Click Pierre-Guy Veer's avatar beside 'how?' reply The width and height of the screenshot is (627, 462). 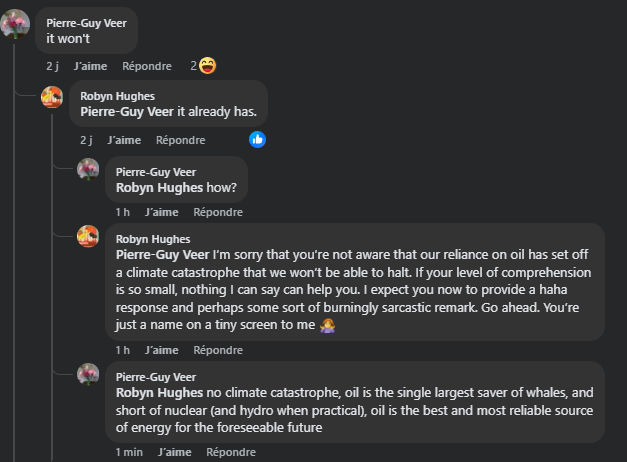[x=88, y=170]
